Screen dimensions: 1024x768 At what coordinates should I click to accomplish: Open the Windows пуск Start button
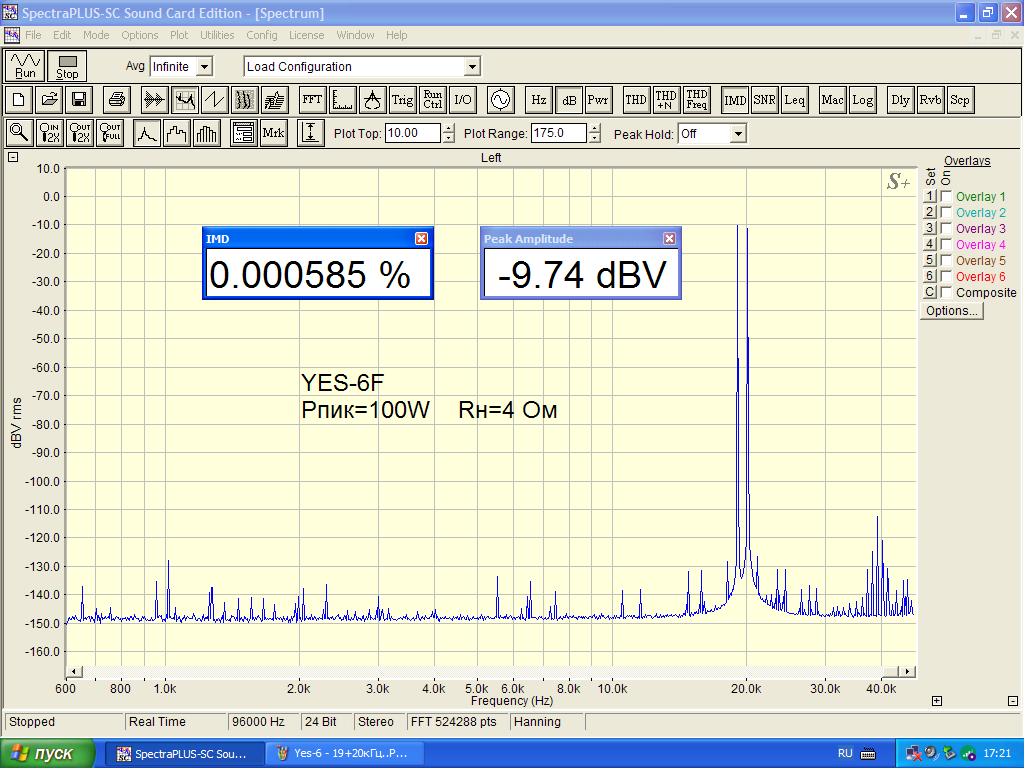pyautogui.click(x=48, y=754)
